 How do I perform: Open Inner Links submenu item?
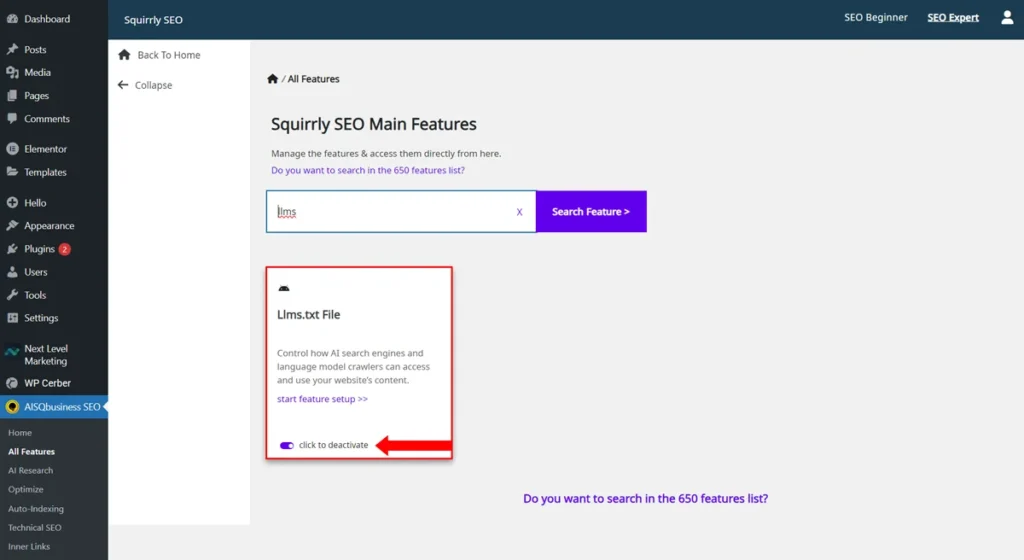(x=29, y=546)
